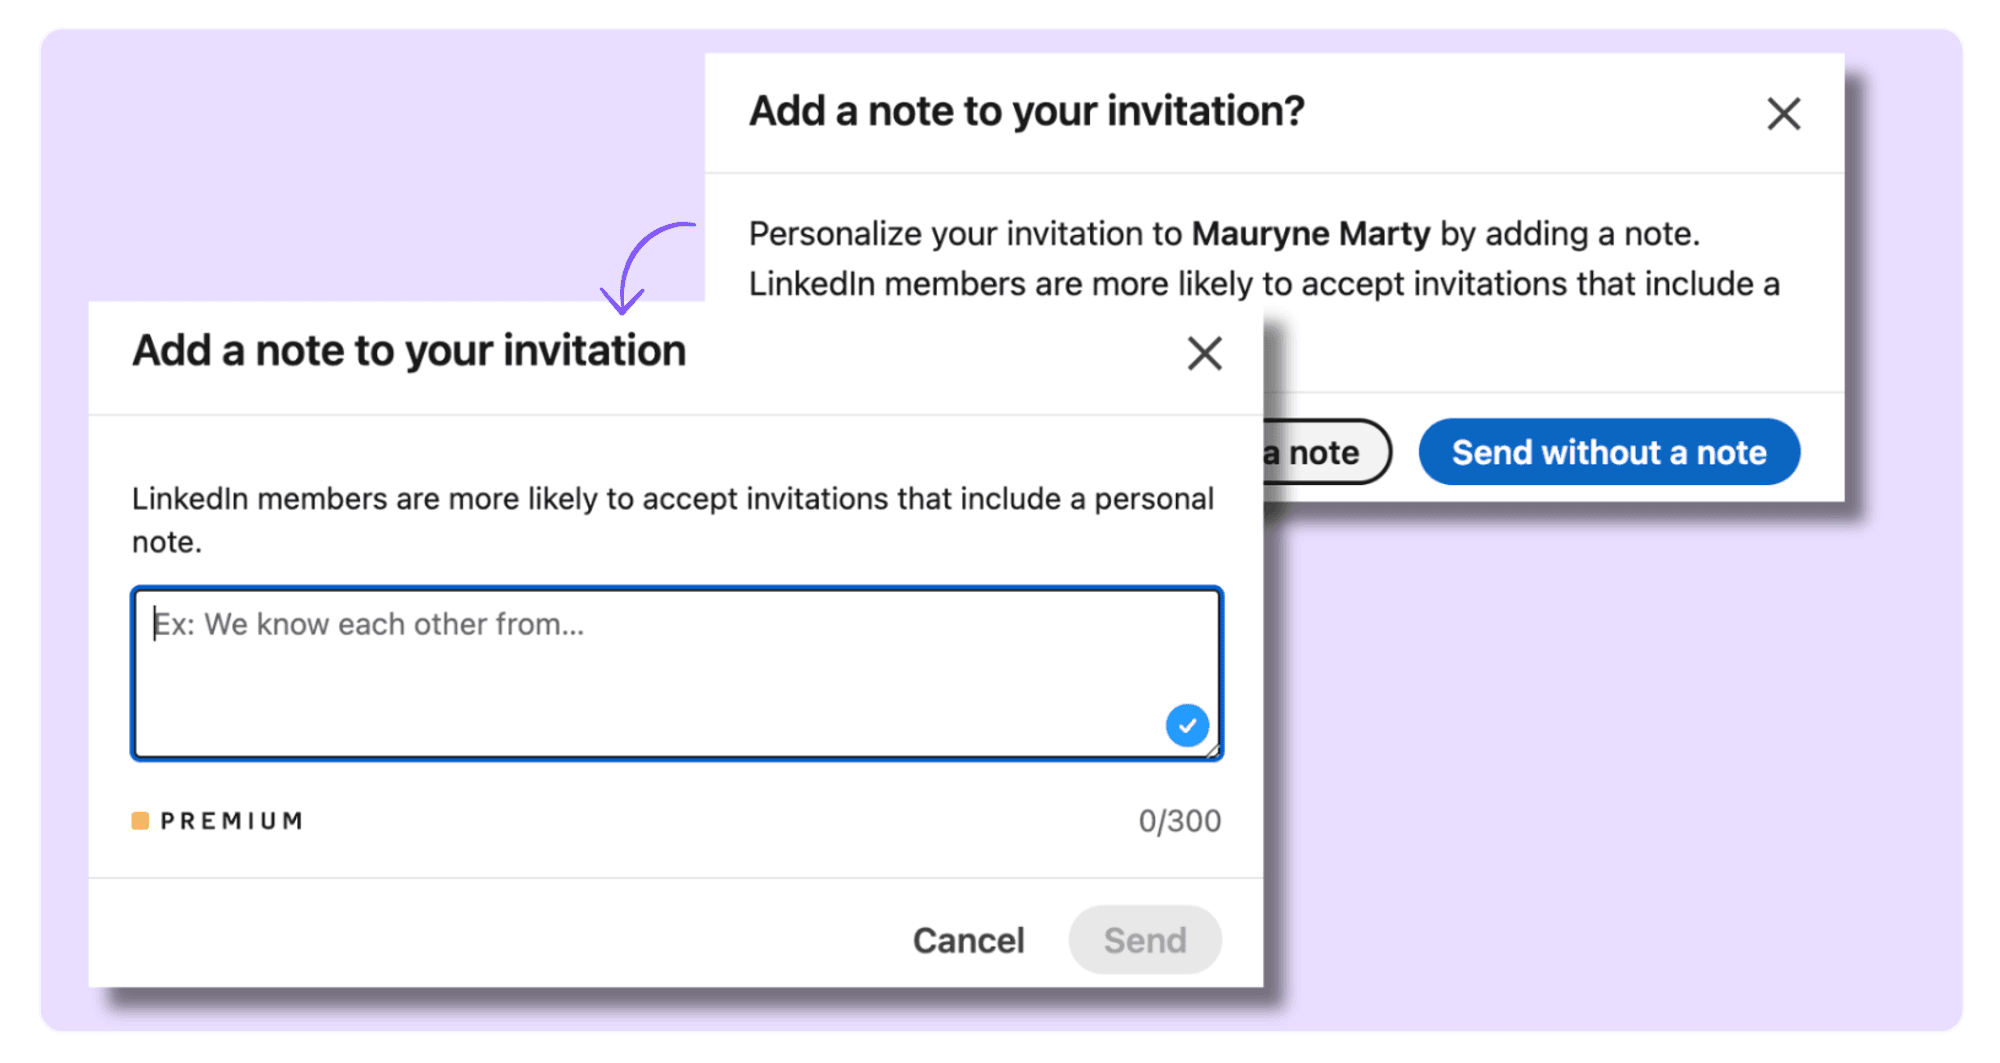Click the PREMIUM label text
Image resolution: width=2000 pixels, height=1063 pixels.
coord(232,821)
